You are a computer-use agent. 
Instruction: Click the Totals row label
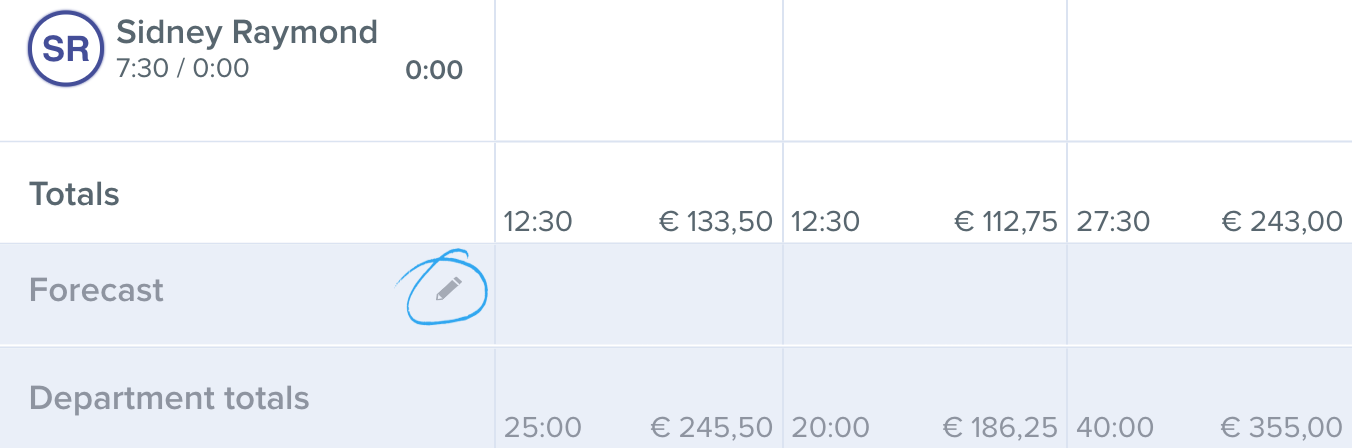tap(74, 193)
